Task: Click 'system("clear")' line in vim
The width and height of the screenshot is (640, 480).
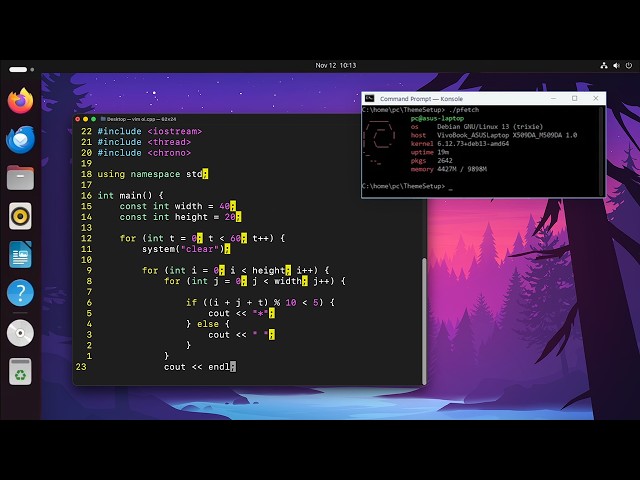Action: [x=186, y=249]
